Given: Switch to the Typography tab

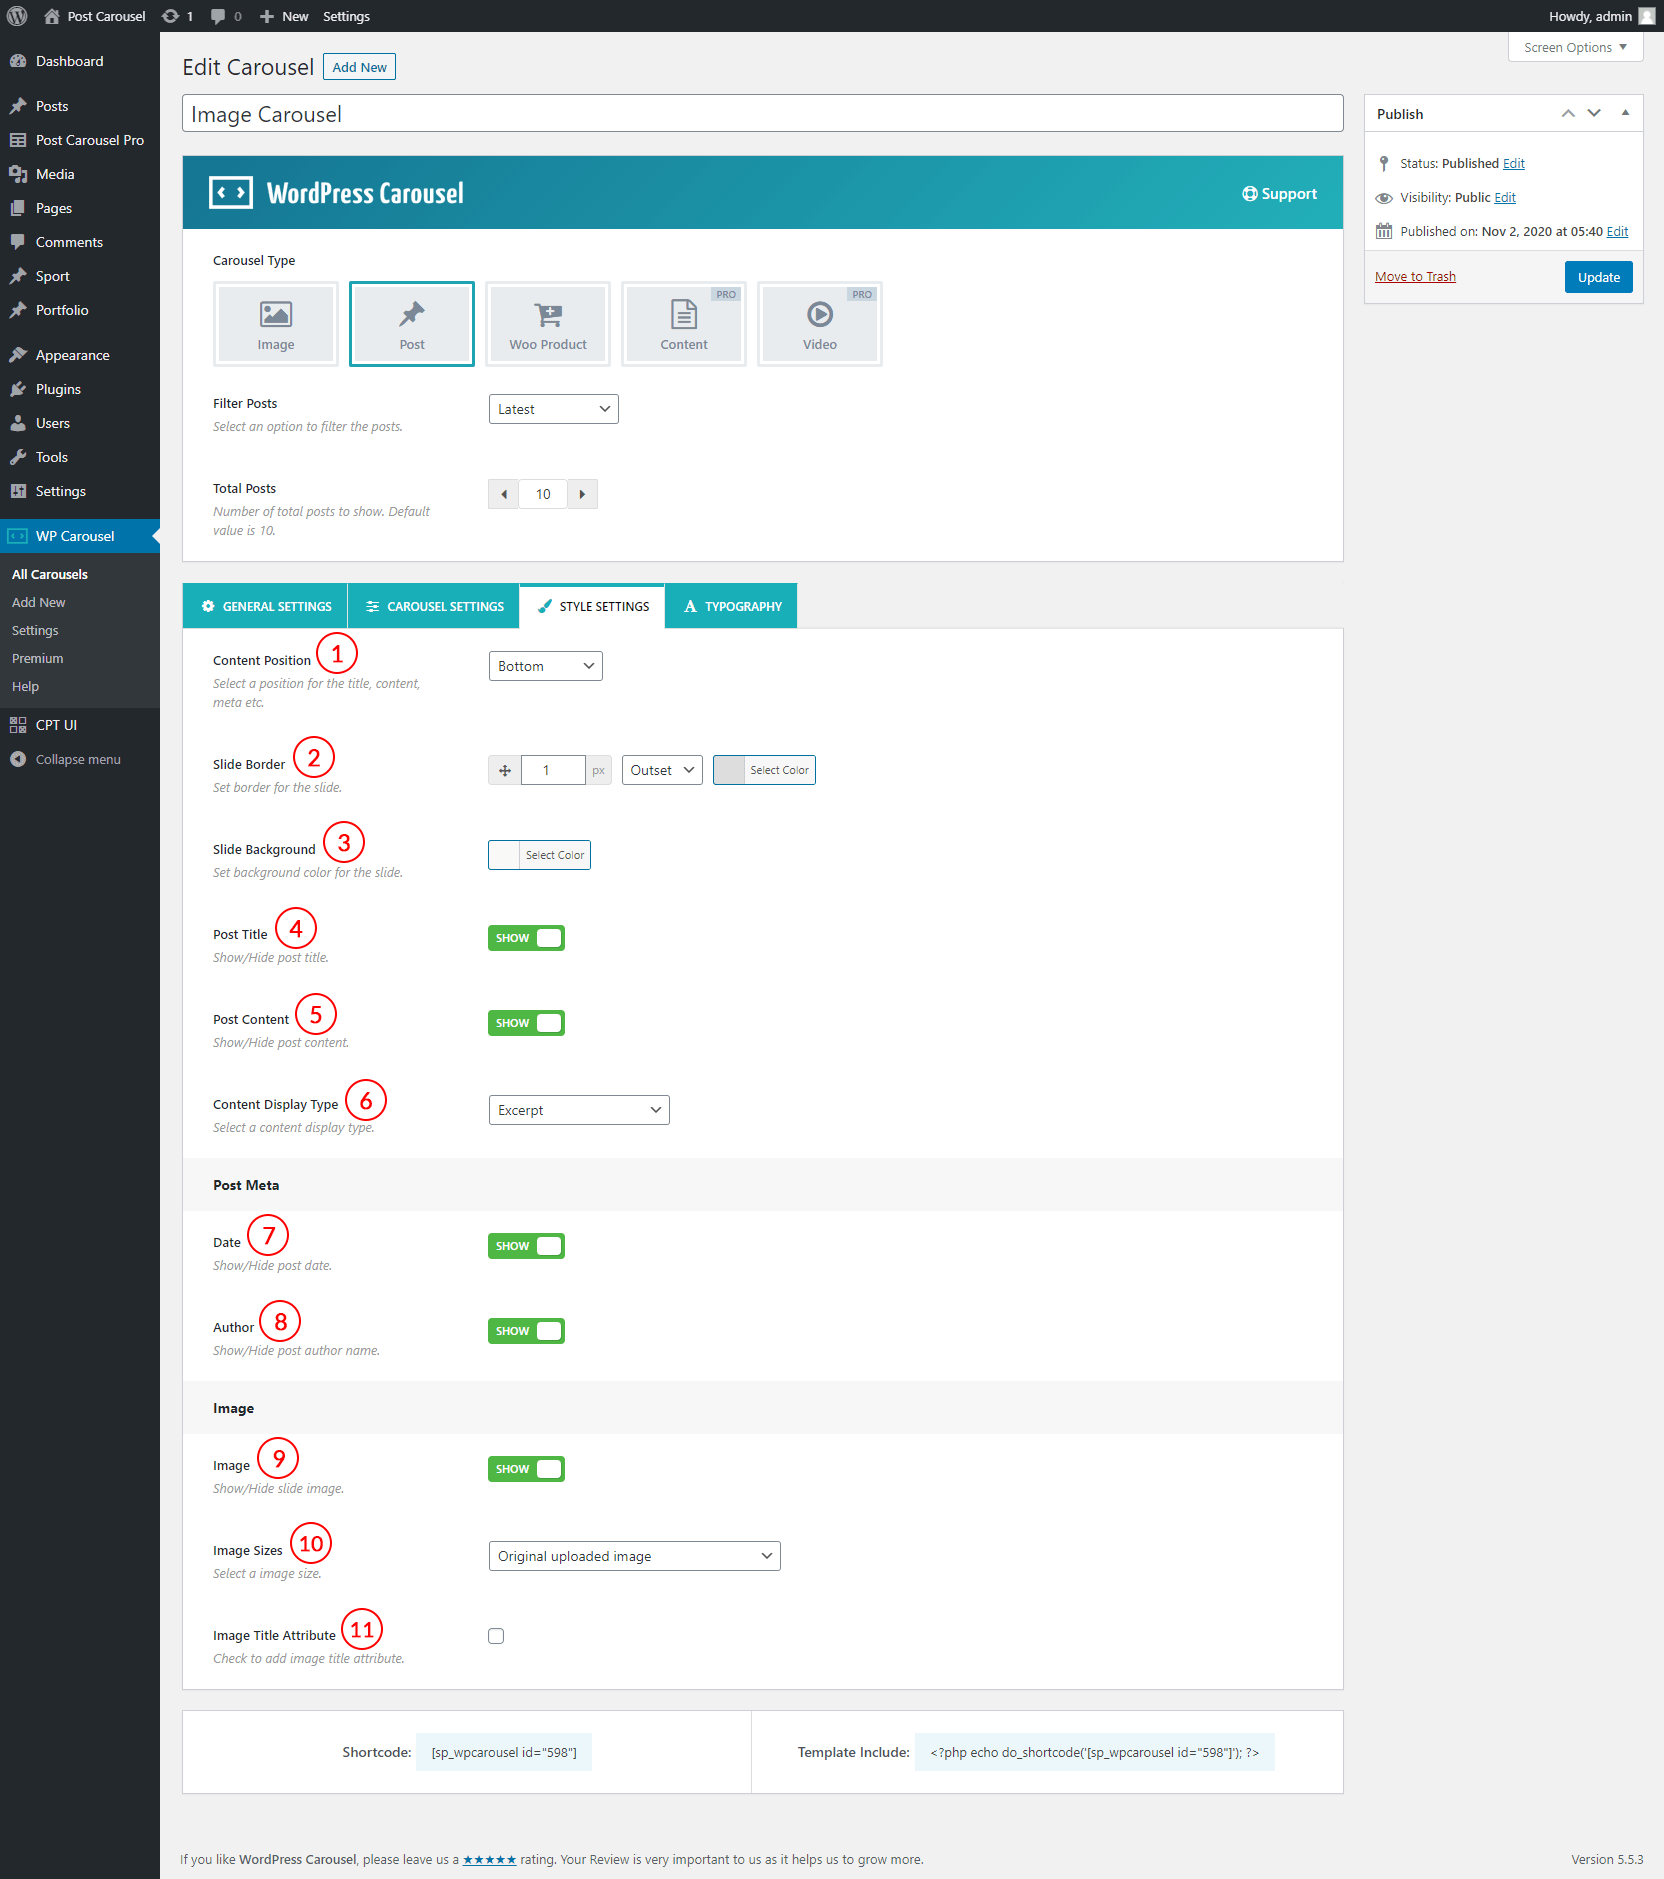Looking at the screenshot, I should coord(732,606).
